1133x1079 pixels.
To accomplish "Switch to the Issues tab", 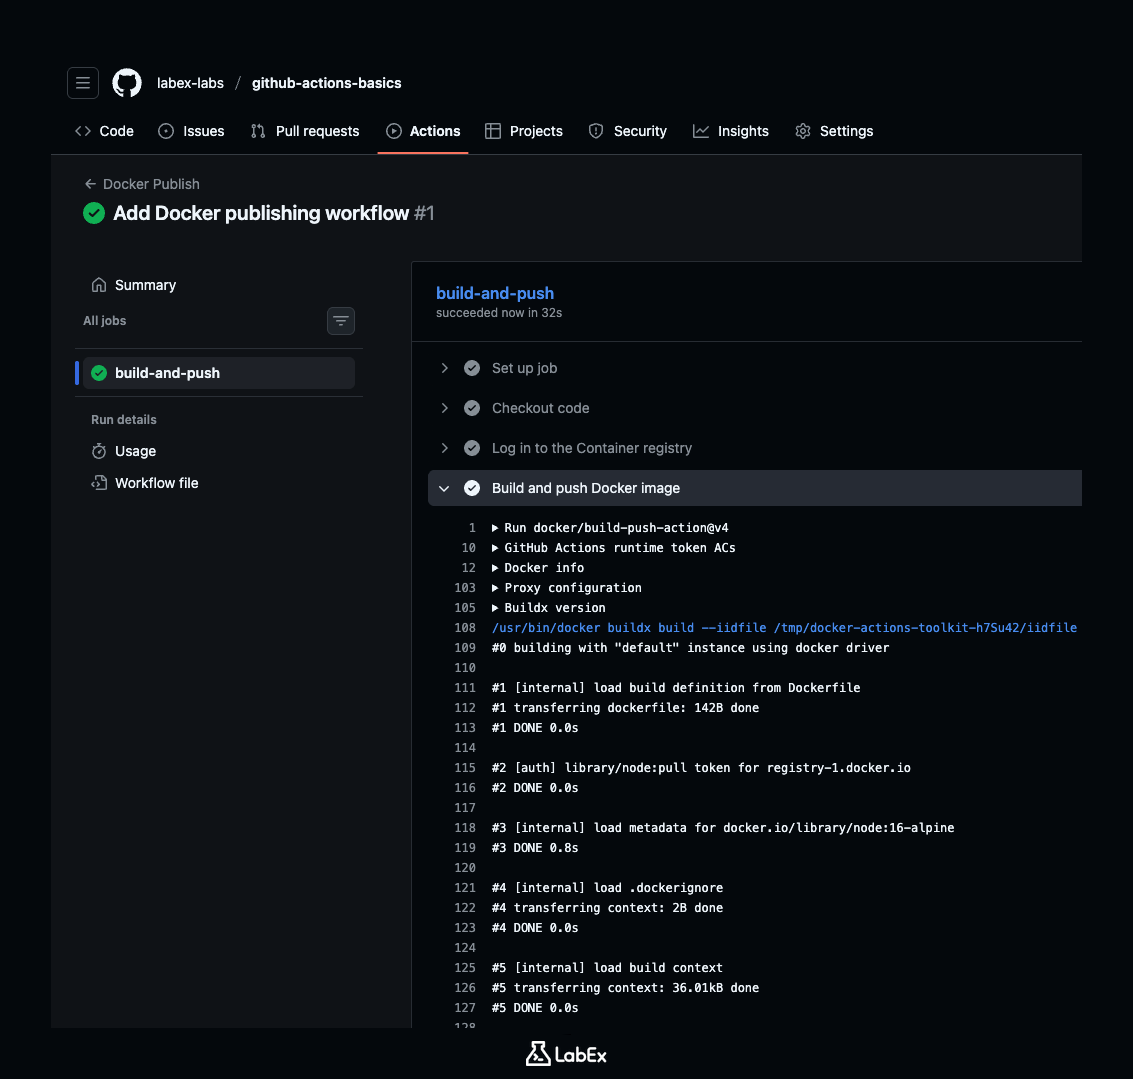I will pyautogui.click(x=191, y=131).
